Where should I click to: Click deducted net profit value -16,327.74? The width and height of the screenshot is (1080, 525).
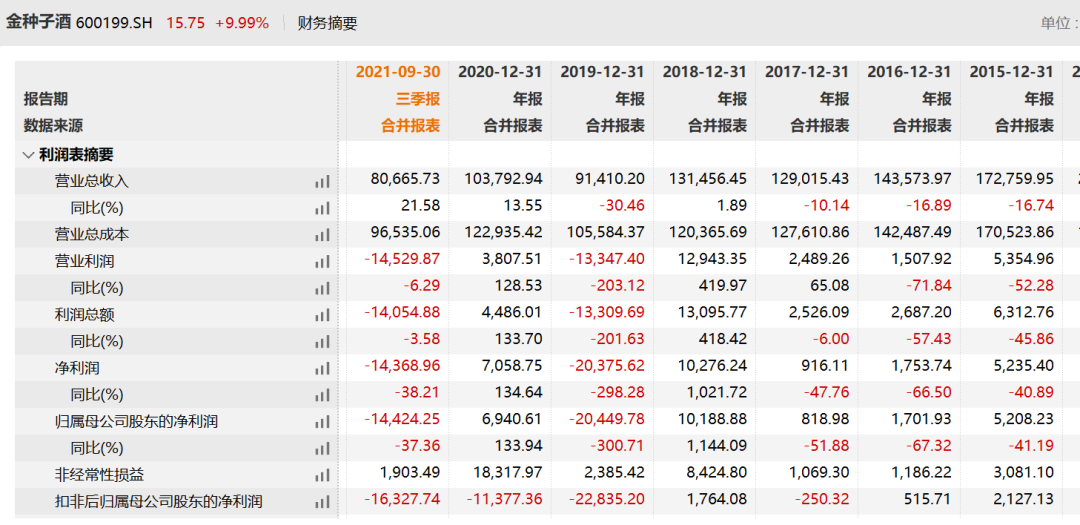[x=402, y=500]
